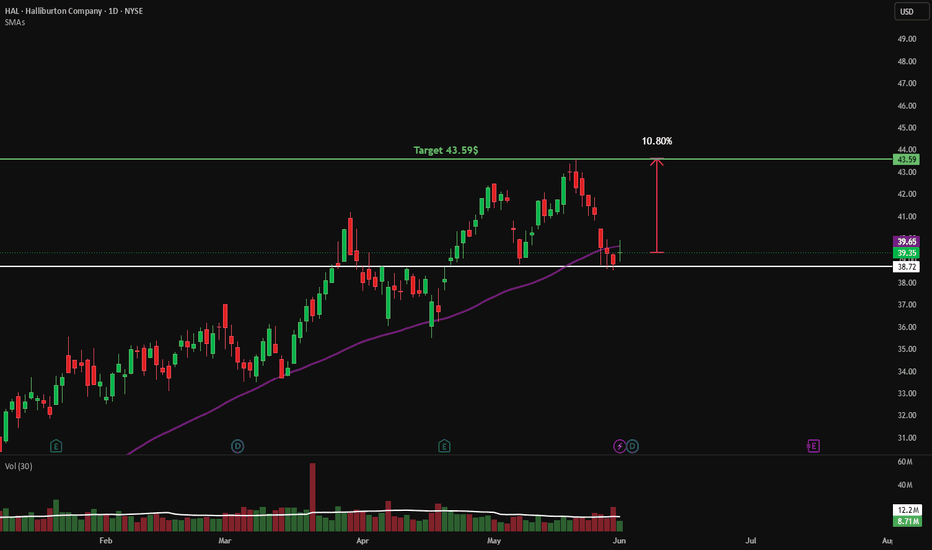Viewport: 932px width, 550px height.
Task: Click the dividend marker at start of June
Action: [632, 446]
